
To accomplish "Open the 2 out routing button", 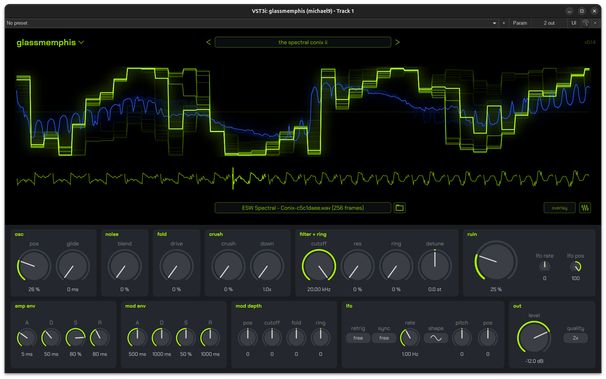I will coord(549,23).
